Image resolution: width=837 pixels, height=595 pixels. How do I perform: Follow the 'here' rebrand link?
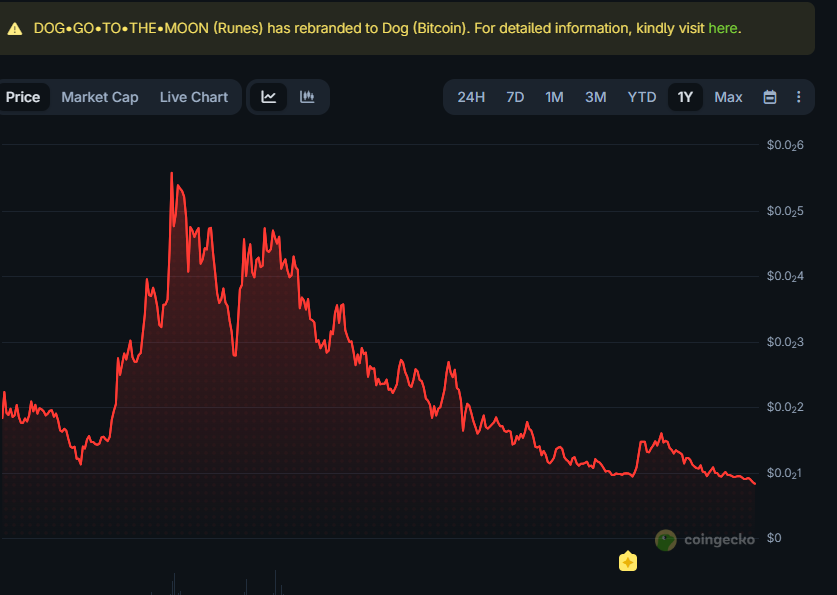coord(723,28)
